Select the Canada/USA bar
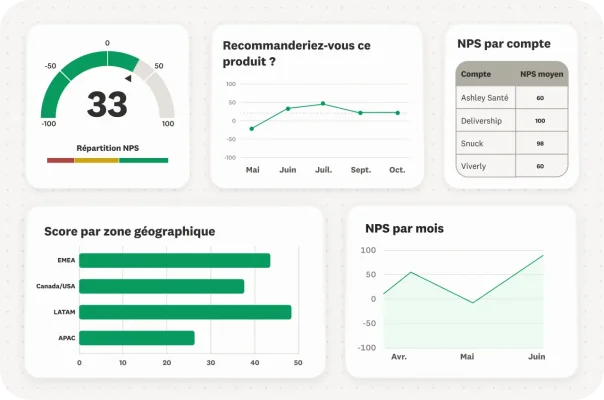Viewport: 604px width, 400px height. (x=161, y=286)
